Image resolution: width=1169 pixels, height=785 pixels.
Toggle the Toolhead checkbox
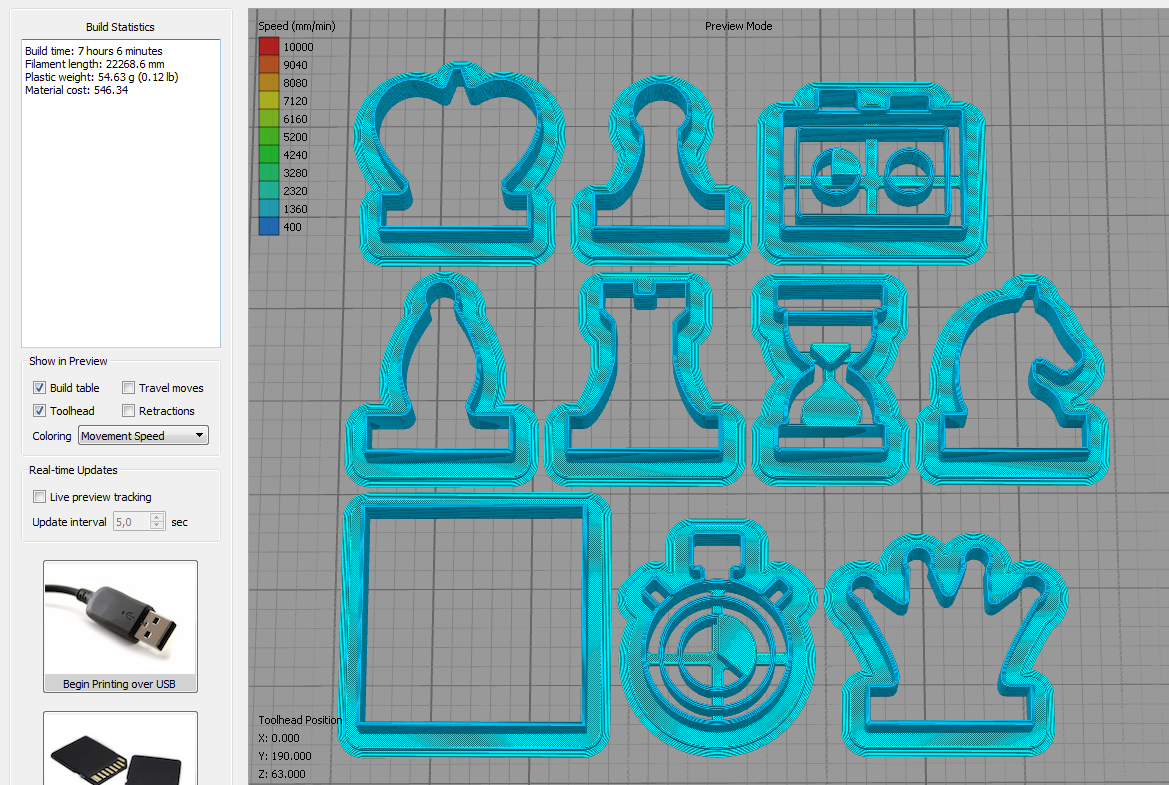[x=40, y=411]
